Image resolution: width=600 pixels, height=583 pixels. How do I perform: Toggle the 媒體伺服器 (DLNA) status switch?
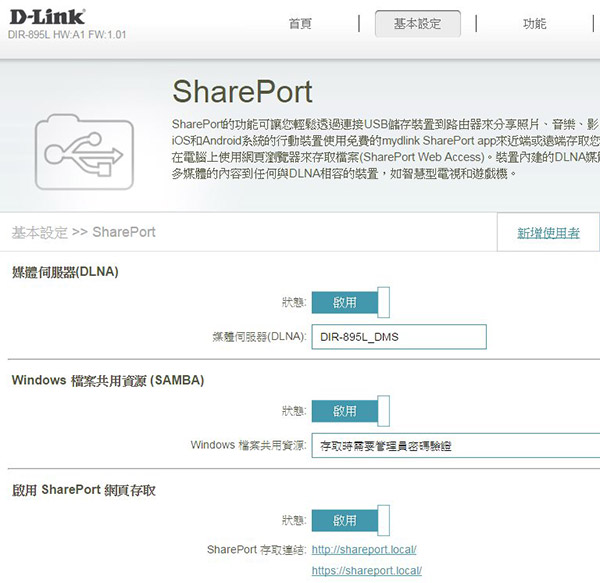pyautogui.click(x=350, y=302)
